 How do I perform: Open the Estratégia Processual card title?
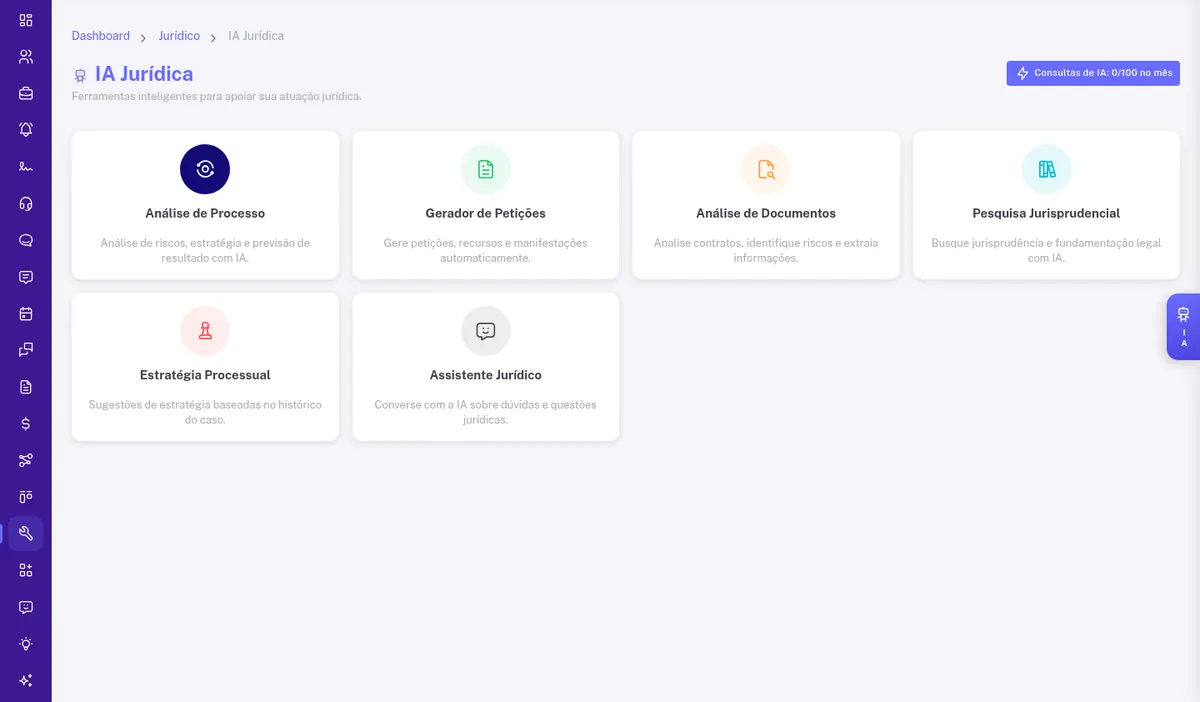pyautogui.click(x=205, y=375)
